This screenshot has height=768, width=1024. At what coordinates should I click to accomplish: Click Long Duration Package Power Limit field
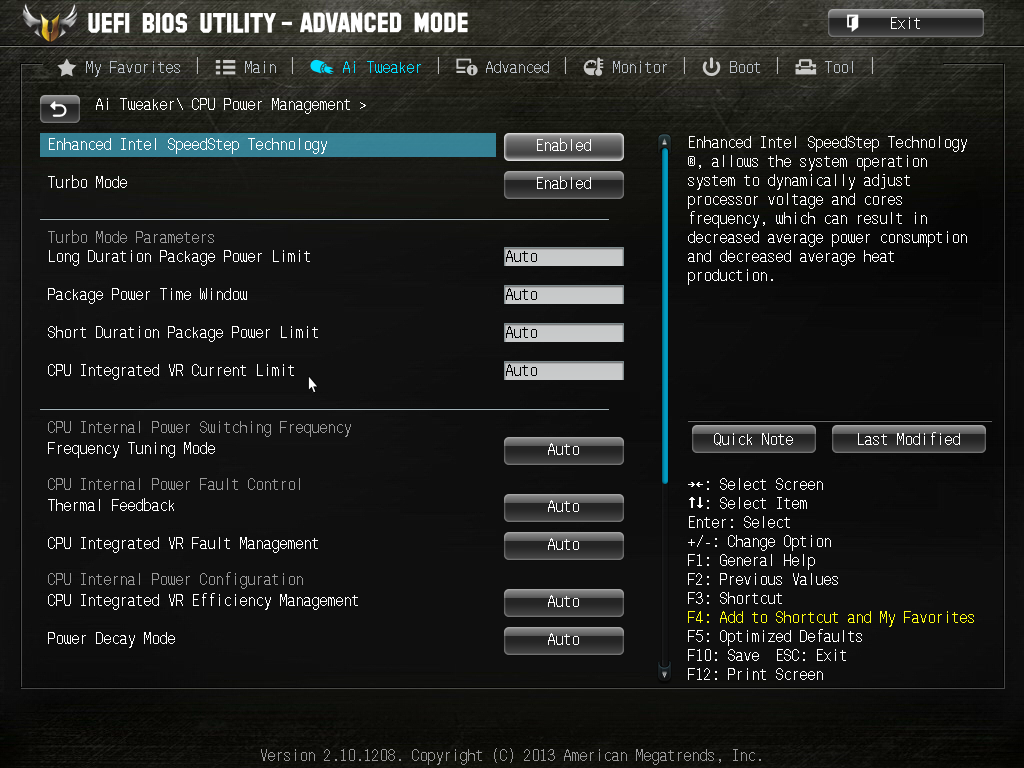(x=564, y=257)
